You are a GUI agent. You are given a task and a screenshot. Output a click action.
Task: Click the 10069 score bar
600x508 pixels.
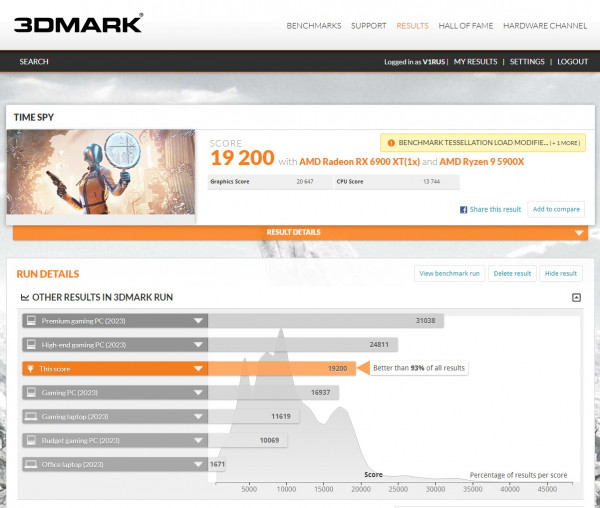pyautogui.click(x=248, y=440)
